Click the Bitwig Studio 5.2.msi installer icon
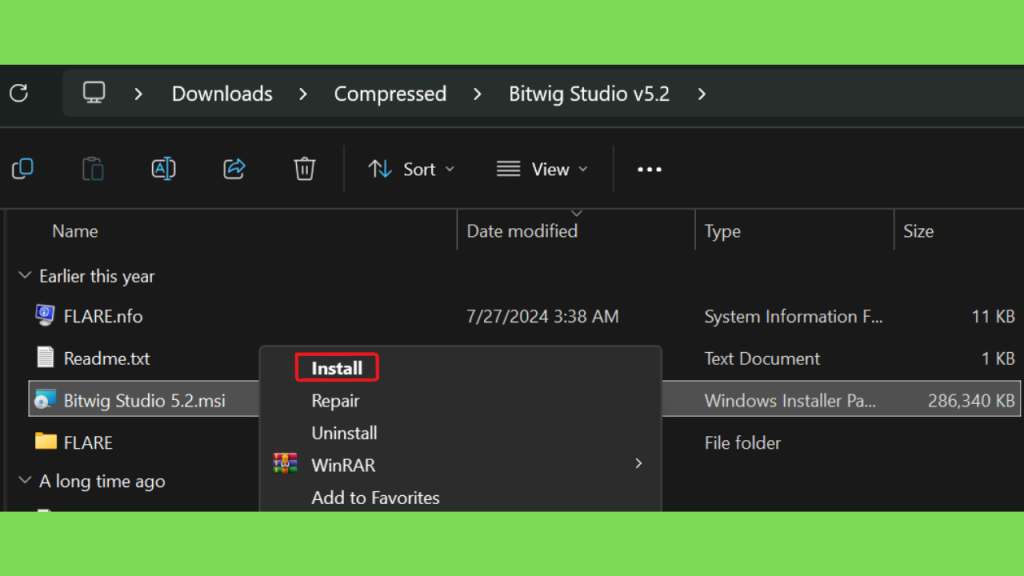This screenshot has width=1024, height=576. pos(45,399)
